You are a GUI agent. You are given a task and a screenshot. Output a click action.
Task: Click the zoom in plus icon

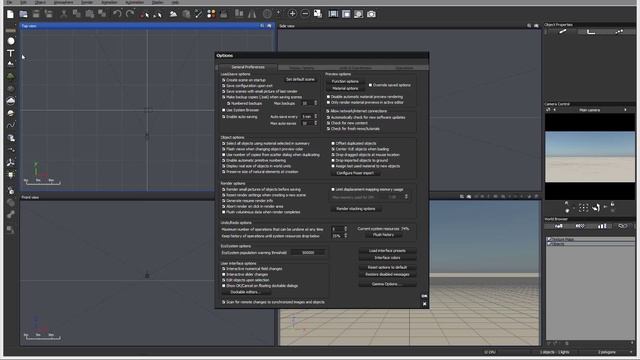coord(292,14)
